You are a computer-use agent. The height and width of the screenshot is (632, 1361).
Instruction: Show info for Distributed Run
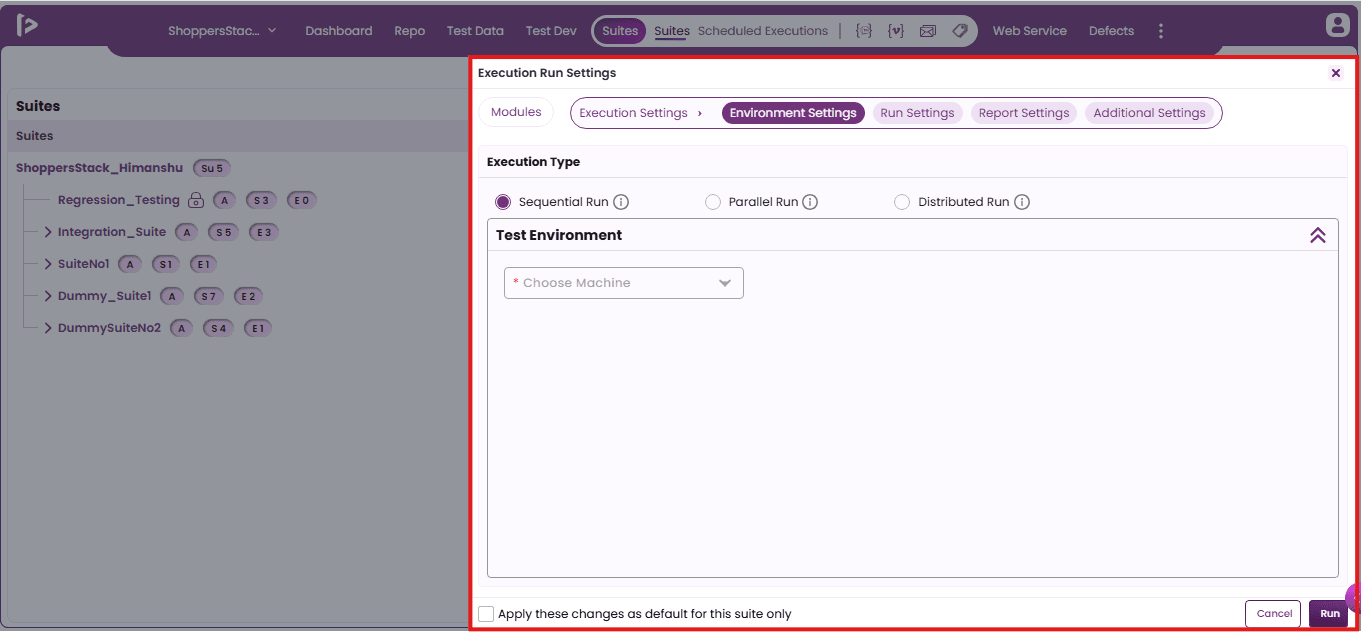tap(1022, 202)
